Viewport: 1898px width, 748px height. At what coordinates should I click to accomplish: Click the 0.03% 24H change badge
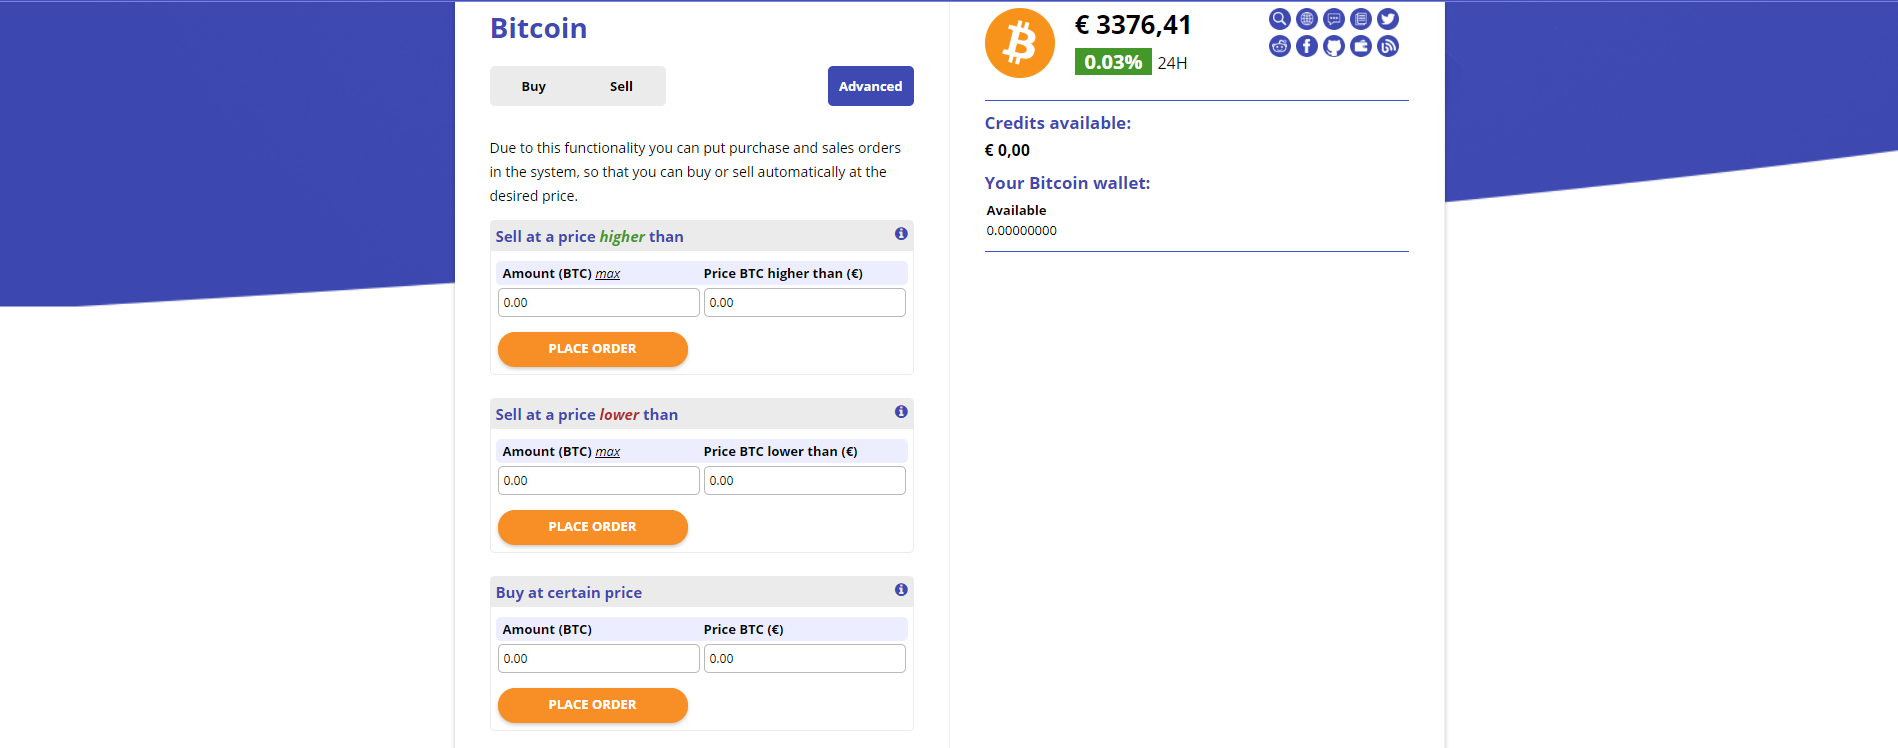pos(1113,62)
